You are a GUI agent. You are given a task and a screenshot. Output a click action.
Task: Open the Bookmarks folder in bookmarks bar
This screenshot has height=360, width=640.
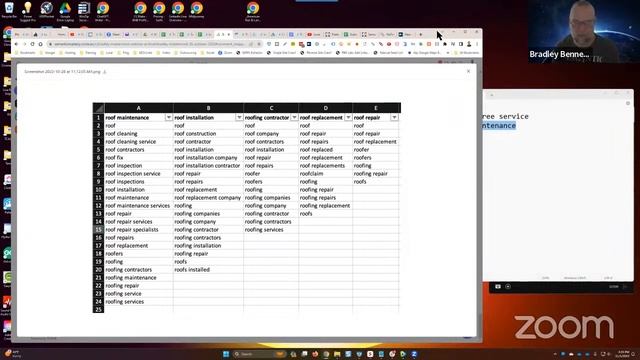(x=25, y=53)
